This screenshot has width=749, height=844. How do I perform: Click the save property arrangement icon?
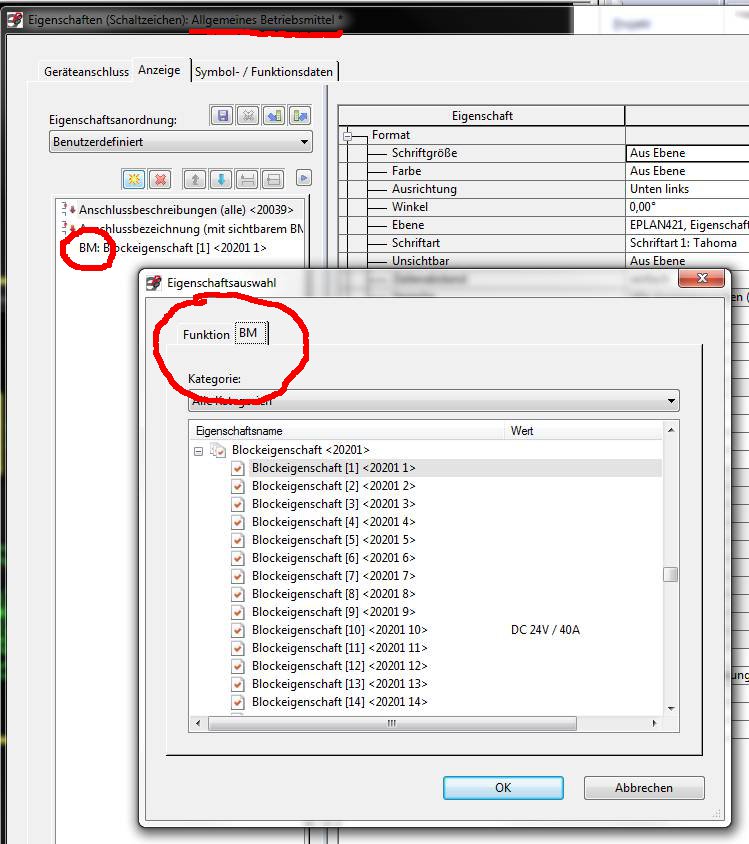point(222,116)
